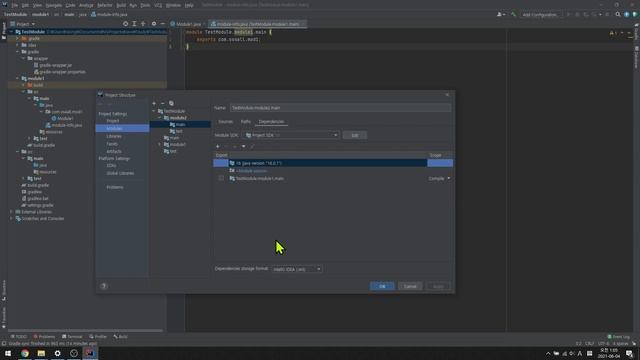Open the Build tool window
The image size is (640, 360).
point(120,337)
